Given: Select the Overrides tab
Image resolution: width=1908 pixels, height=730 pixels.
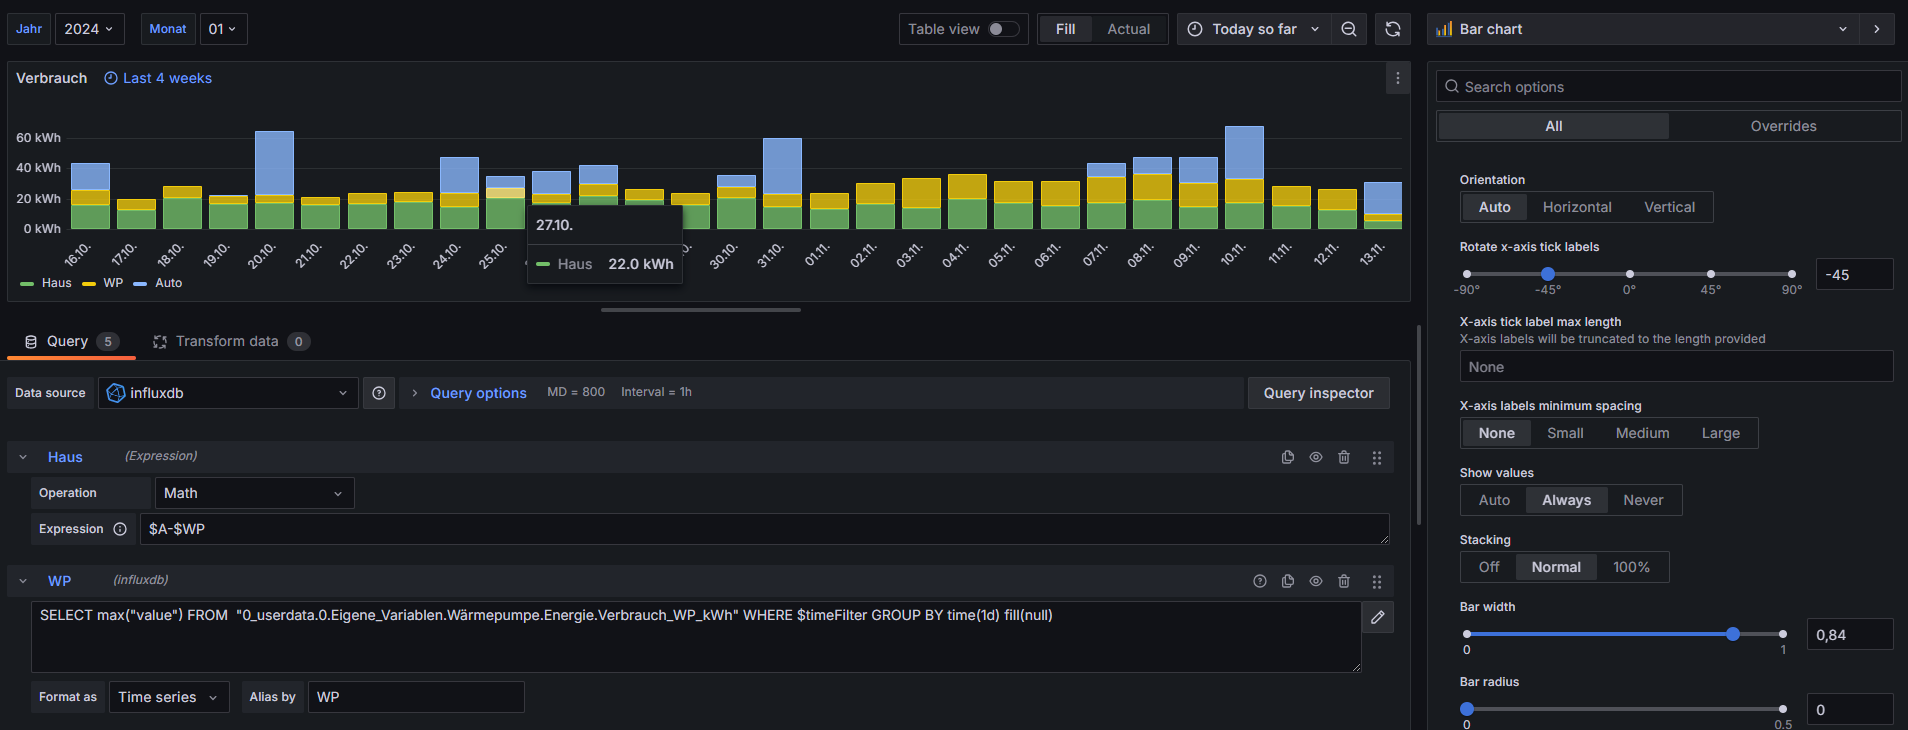Looking at the screenshot, I should (1783, 126).
